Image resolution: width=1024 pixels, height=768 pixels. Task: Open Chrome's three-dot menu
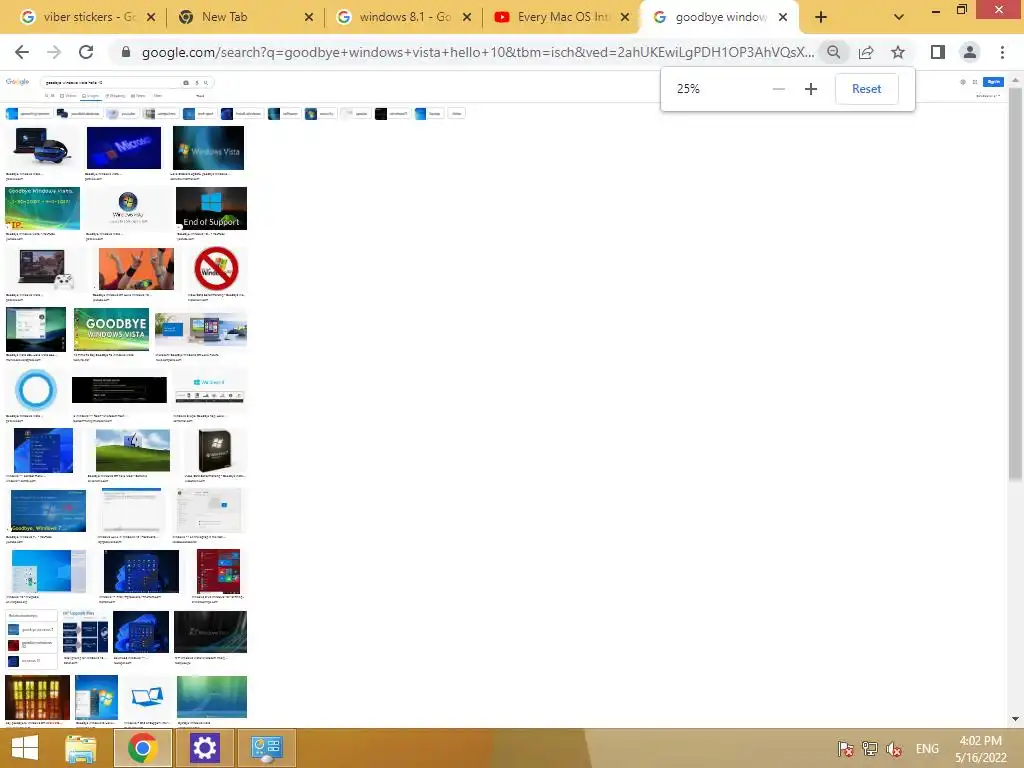click(1002, 52)
